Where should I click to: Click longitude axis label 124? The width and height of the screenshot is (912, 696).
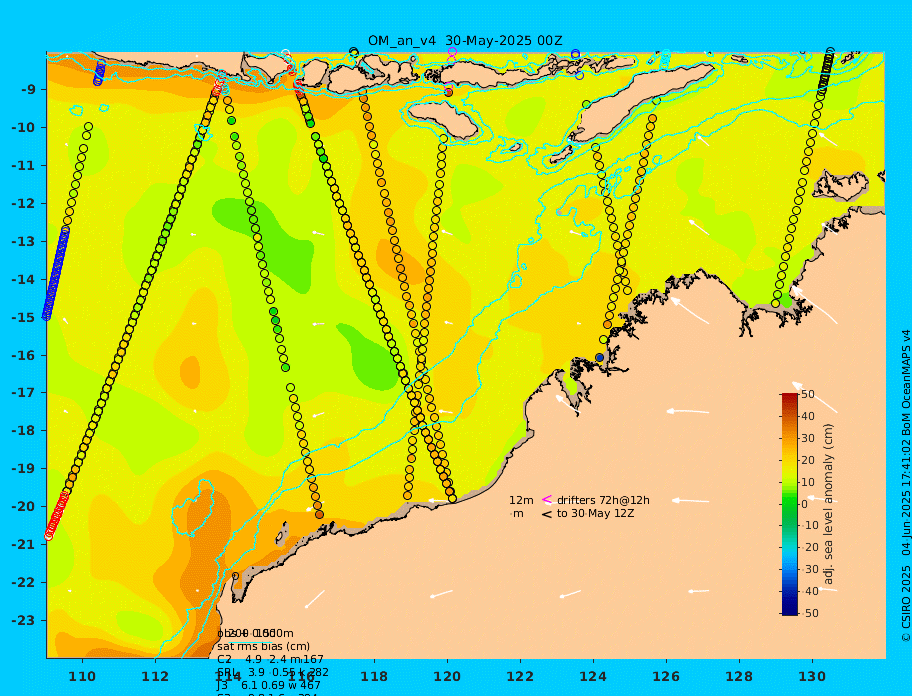click(x=593, y=677)
